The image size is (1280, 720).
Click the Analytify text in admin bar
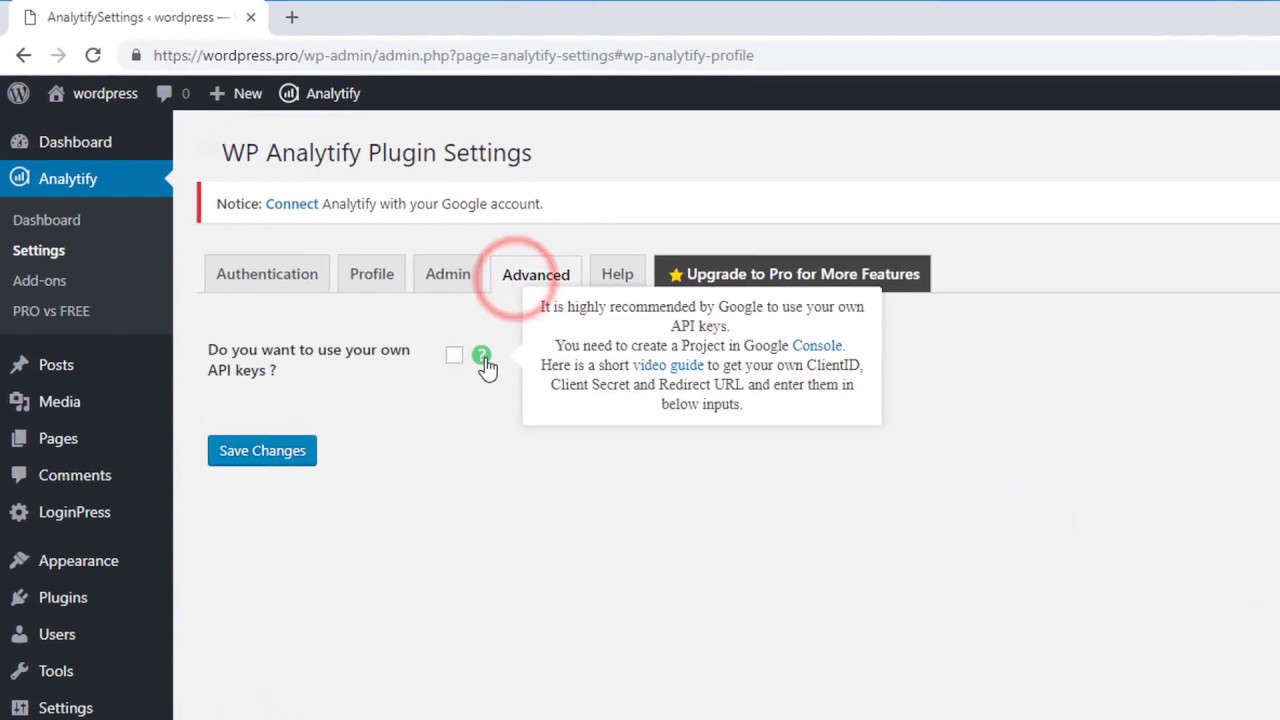click(333, 93)
